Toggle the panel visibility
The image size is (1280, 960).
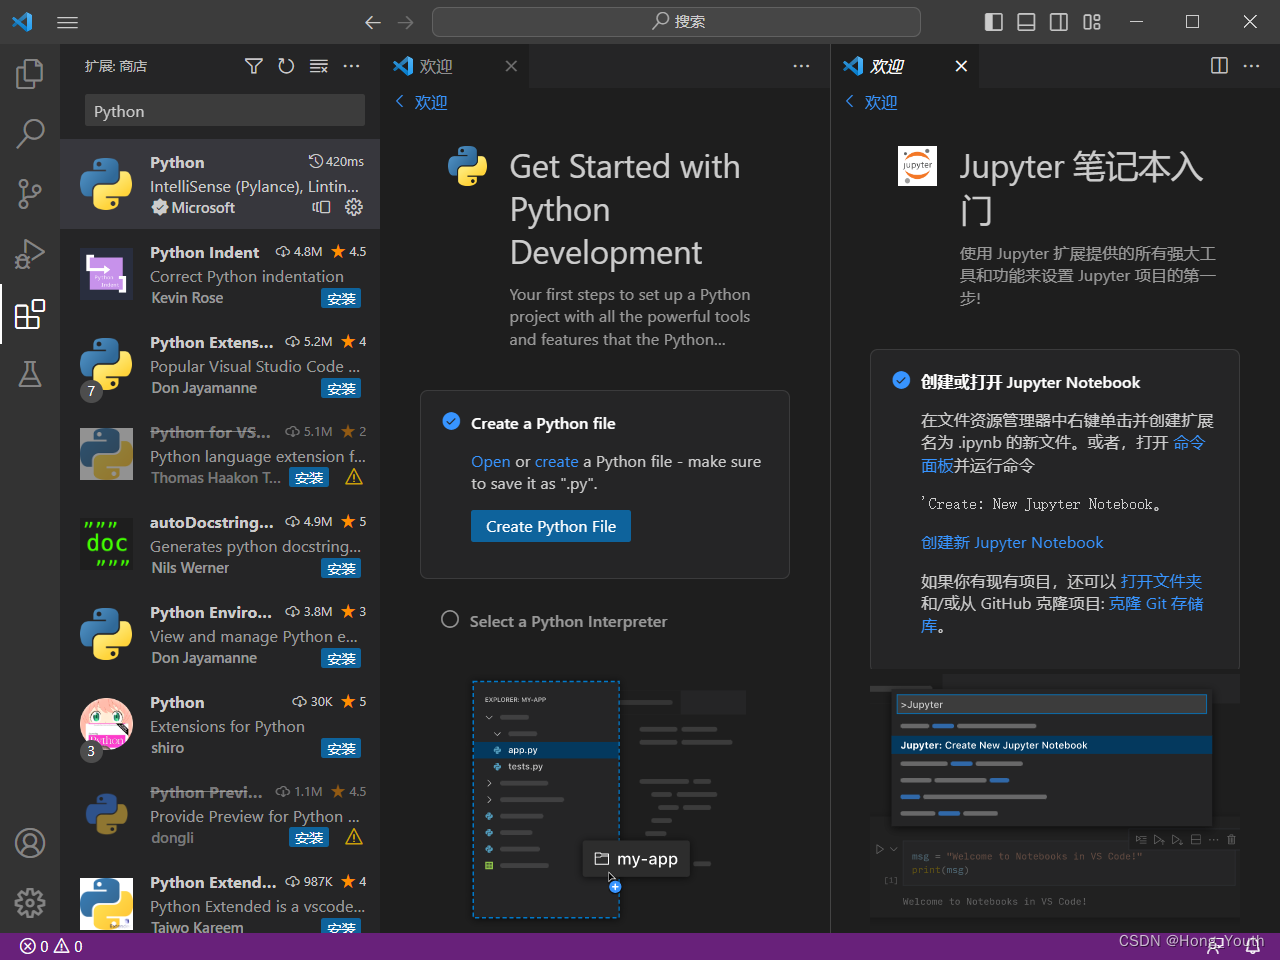click(x=1026, y=21)
